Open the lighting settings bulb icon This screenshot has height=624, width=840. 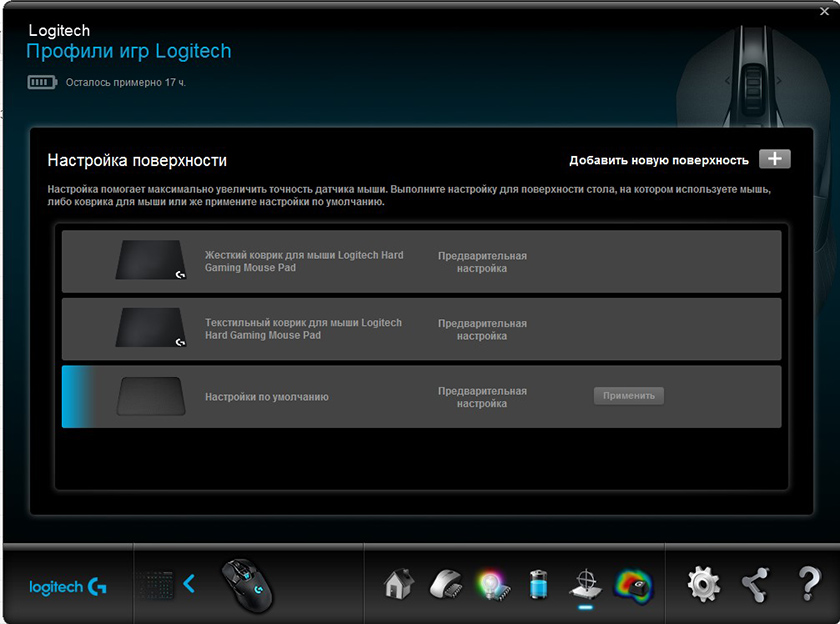coord(492,585)
